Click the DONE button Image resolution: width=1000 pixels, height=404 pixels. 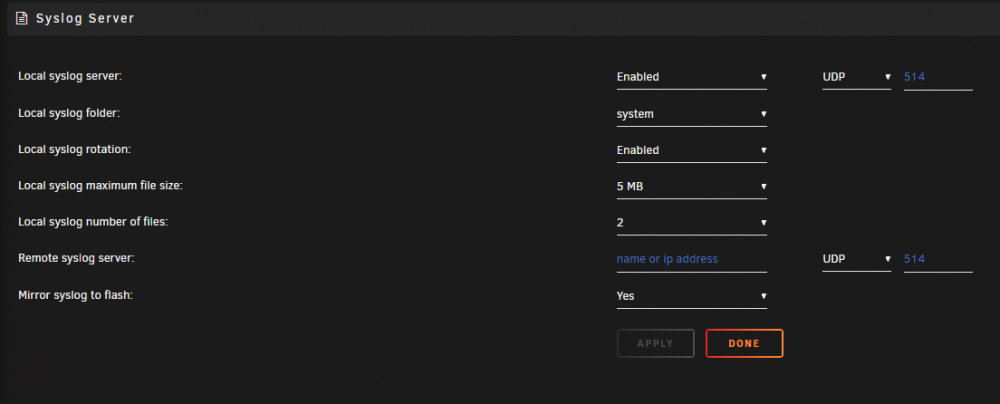744,343
